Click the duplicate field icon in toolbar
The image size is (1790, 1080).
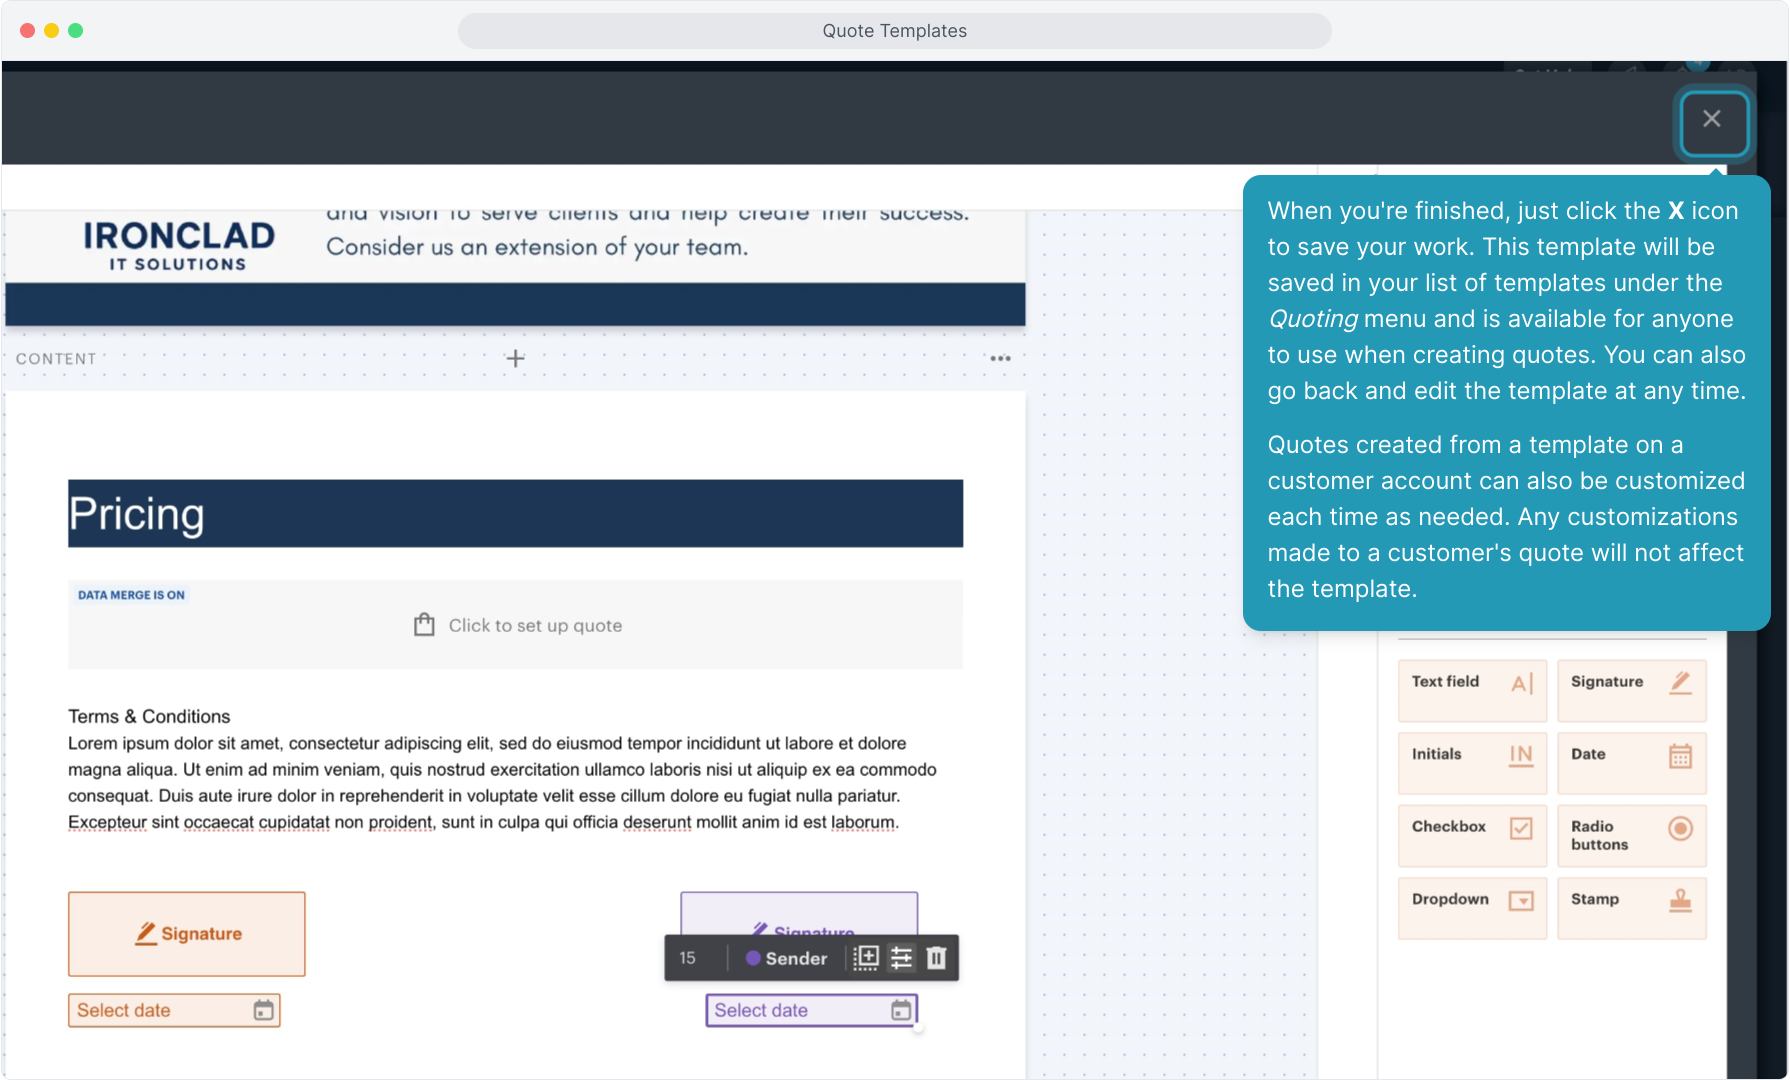[866, 958]
